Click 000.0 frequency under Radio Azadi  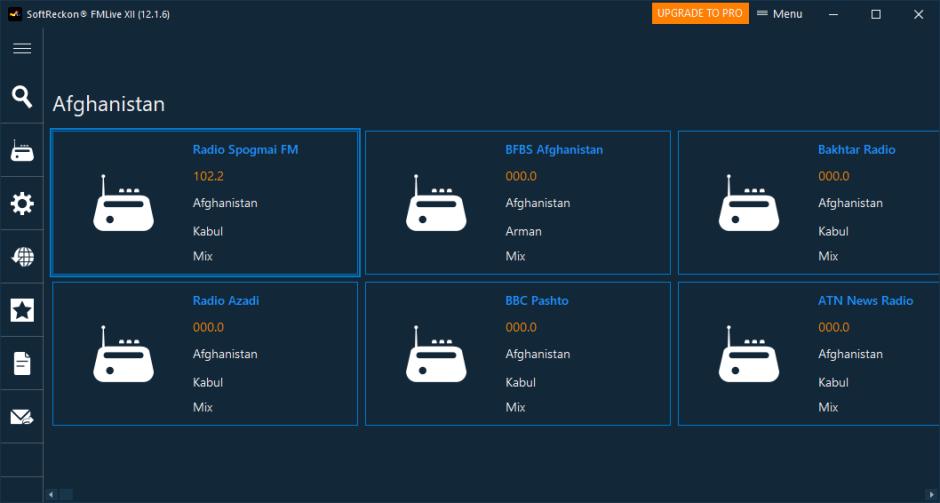[208, 327]
